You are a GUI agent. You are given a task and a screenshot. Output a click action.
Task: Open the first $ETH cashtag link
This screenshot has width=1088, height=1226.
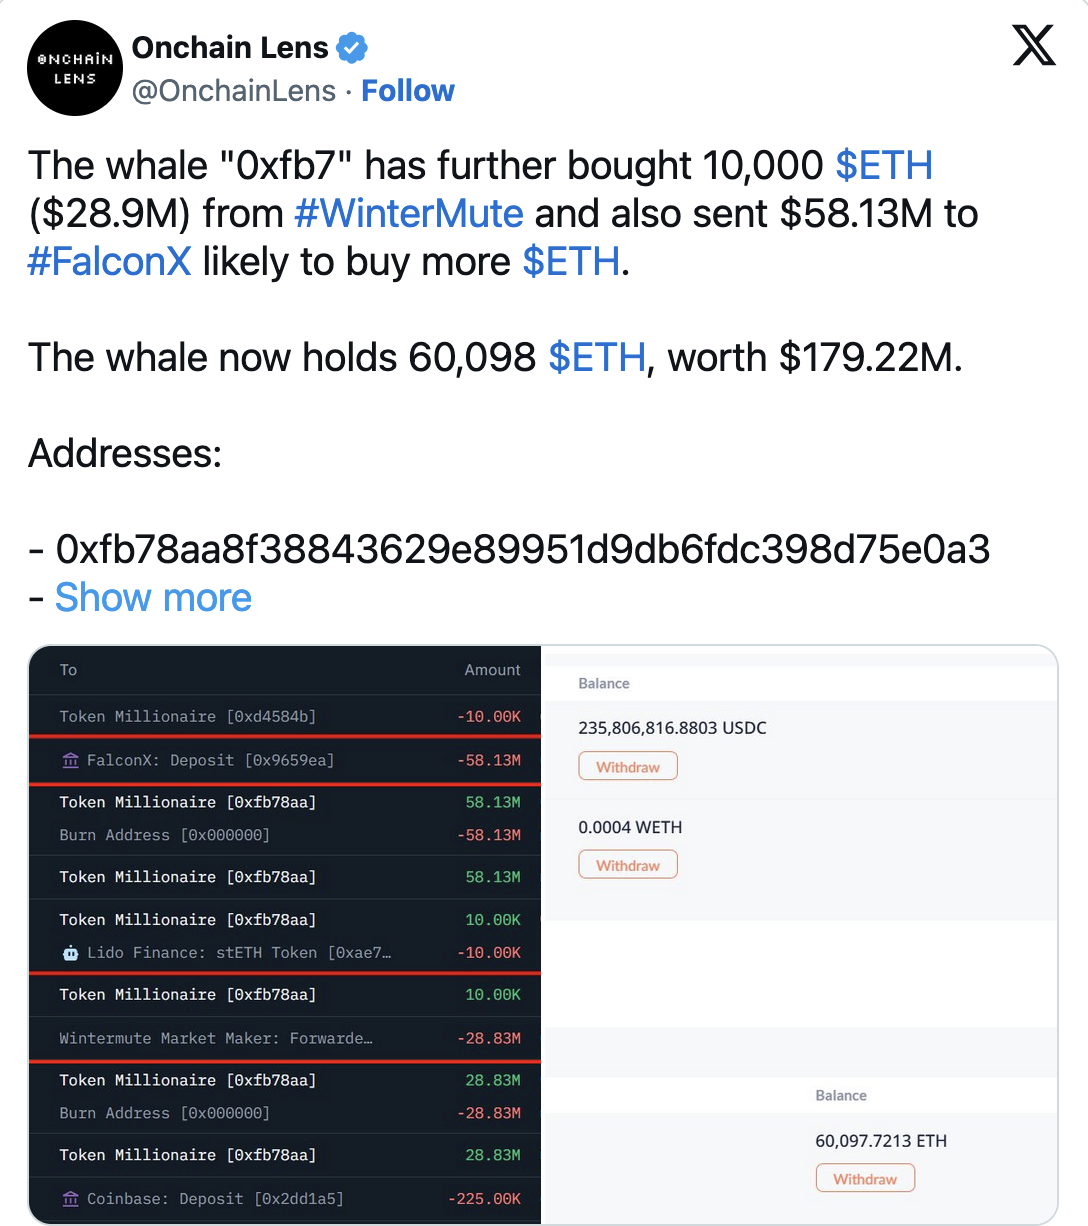point(884,165)
